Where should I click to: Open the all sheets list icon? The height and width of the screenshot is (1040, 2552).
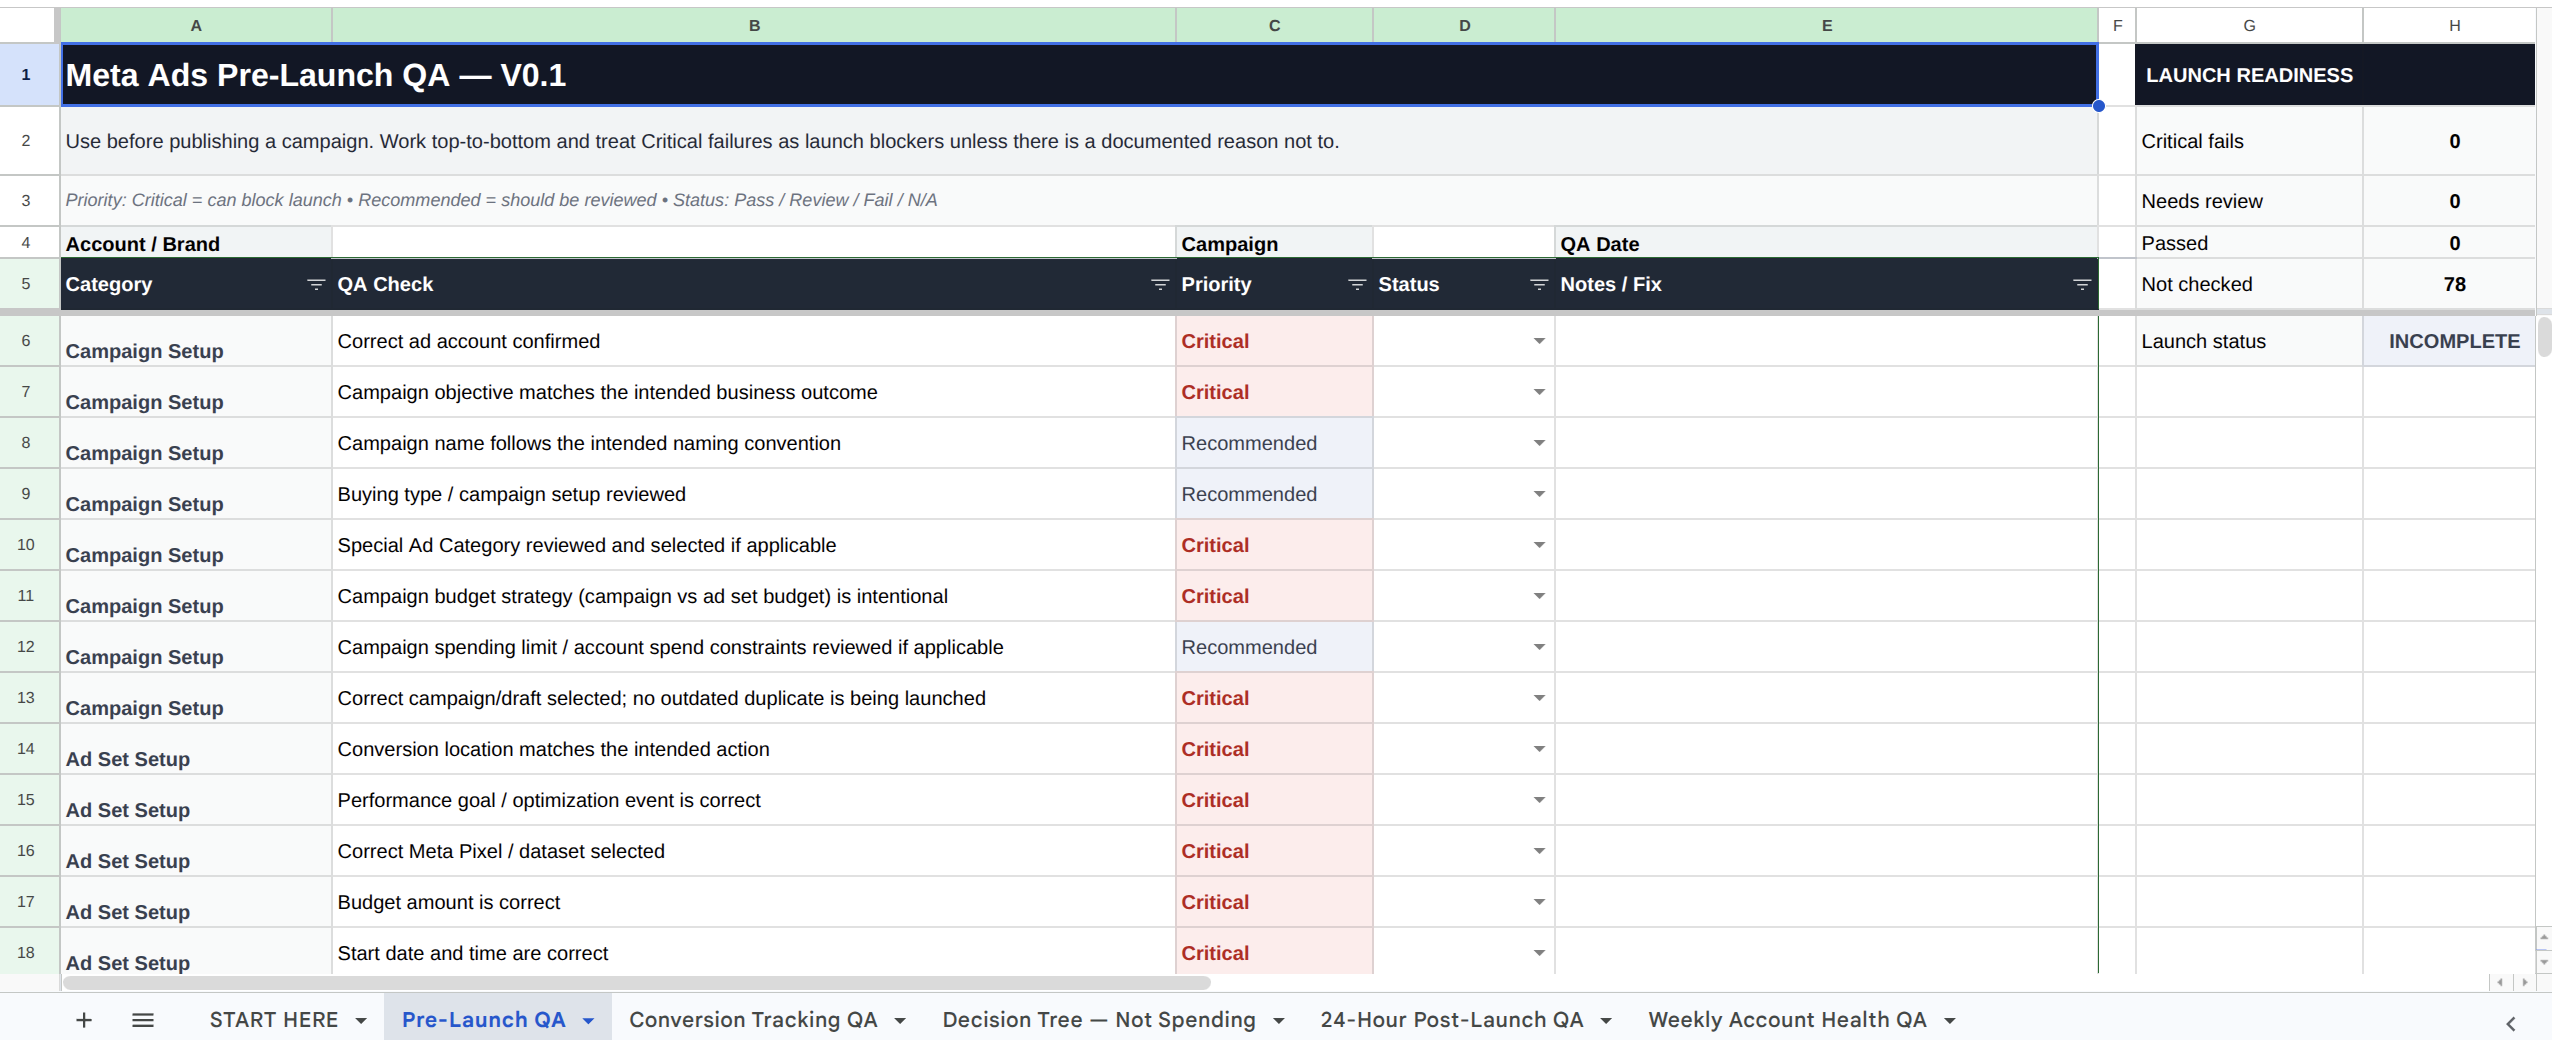(143, 1020)
